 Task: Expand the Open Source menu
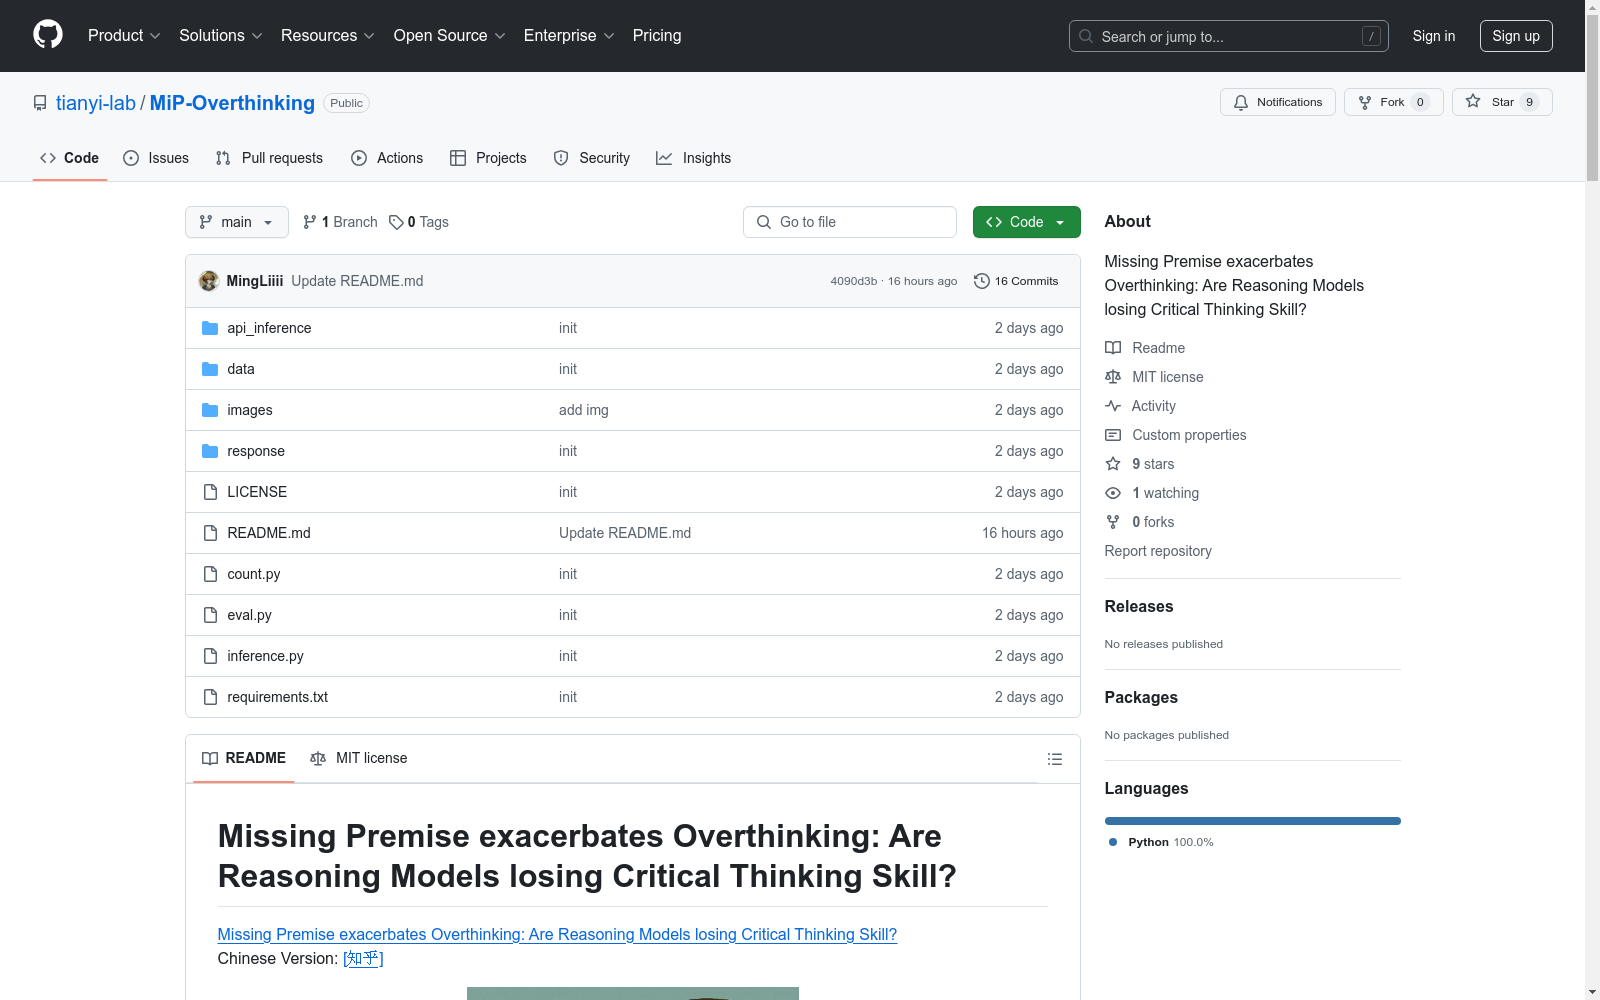(x=450, y=35)
